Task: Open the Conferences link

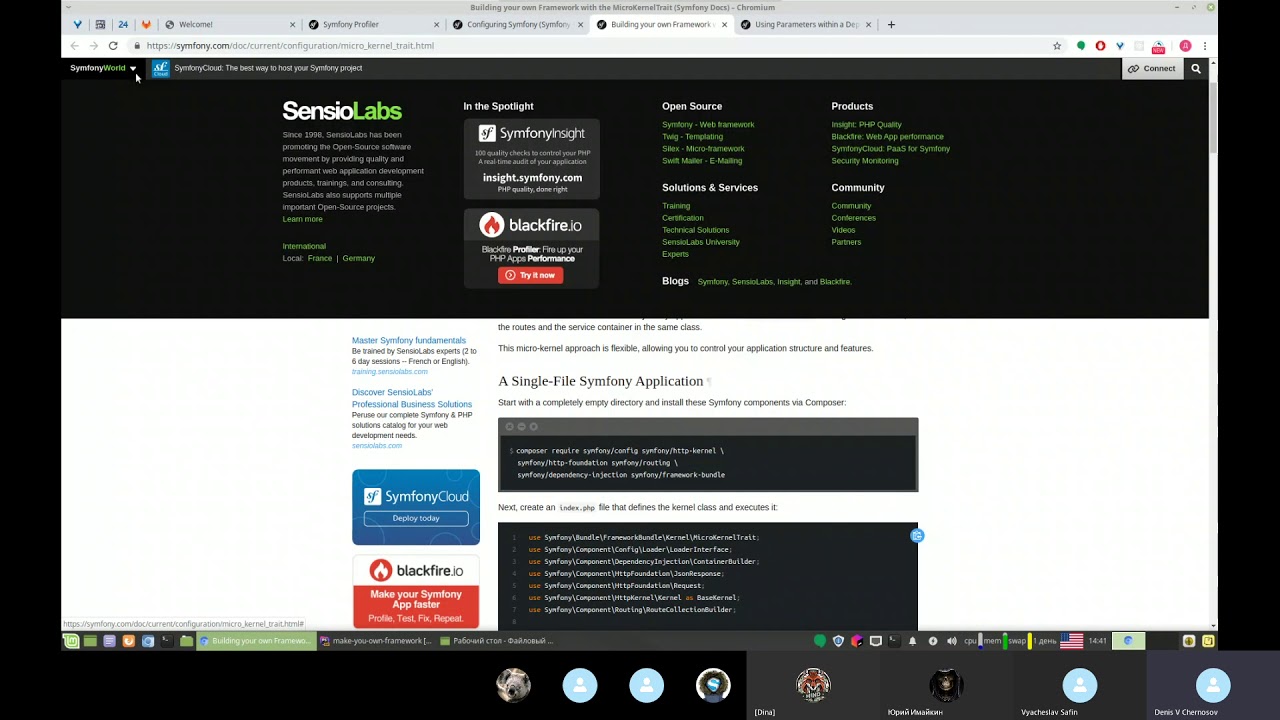Action: coord(853,217)
